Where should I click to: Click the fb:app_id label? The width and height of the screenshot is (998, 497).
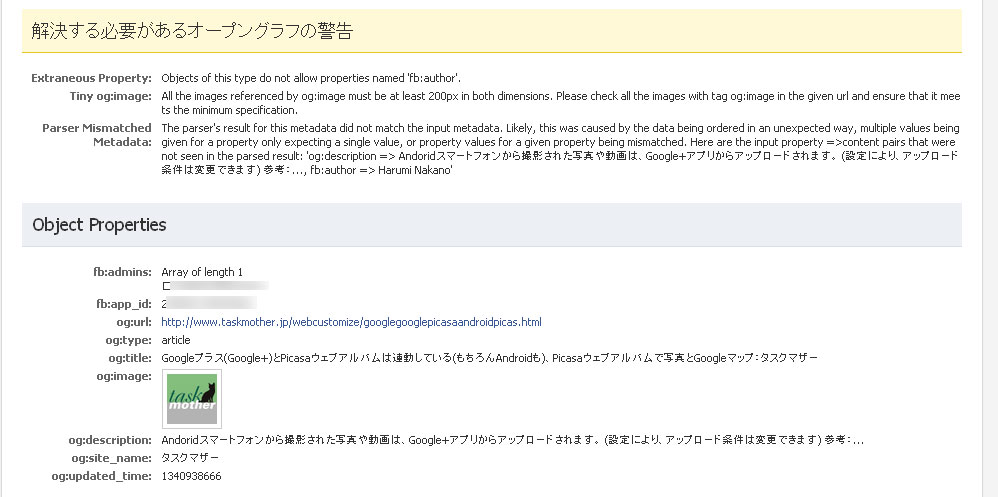coord(123,304)
